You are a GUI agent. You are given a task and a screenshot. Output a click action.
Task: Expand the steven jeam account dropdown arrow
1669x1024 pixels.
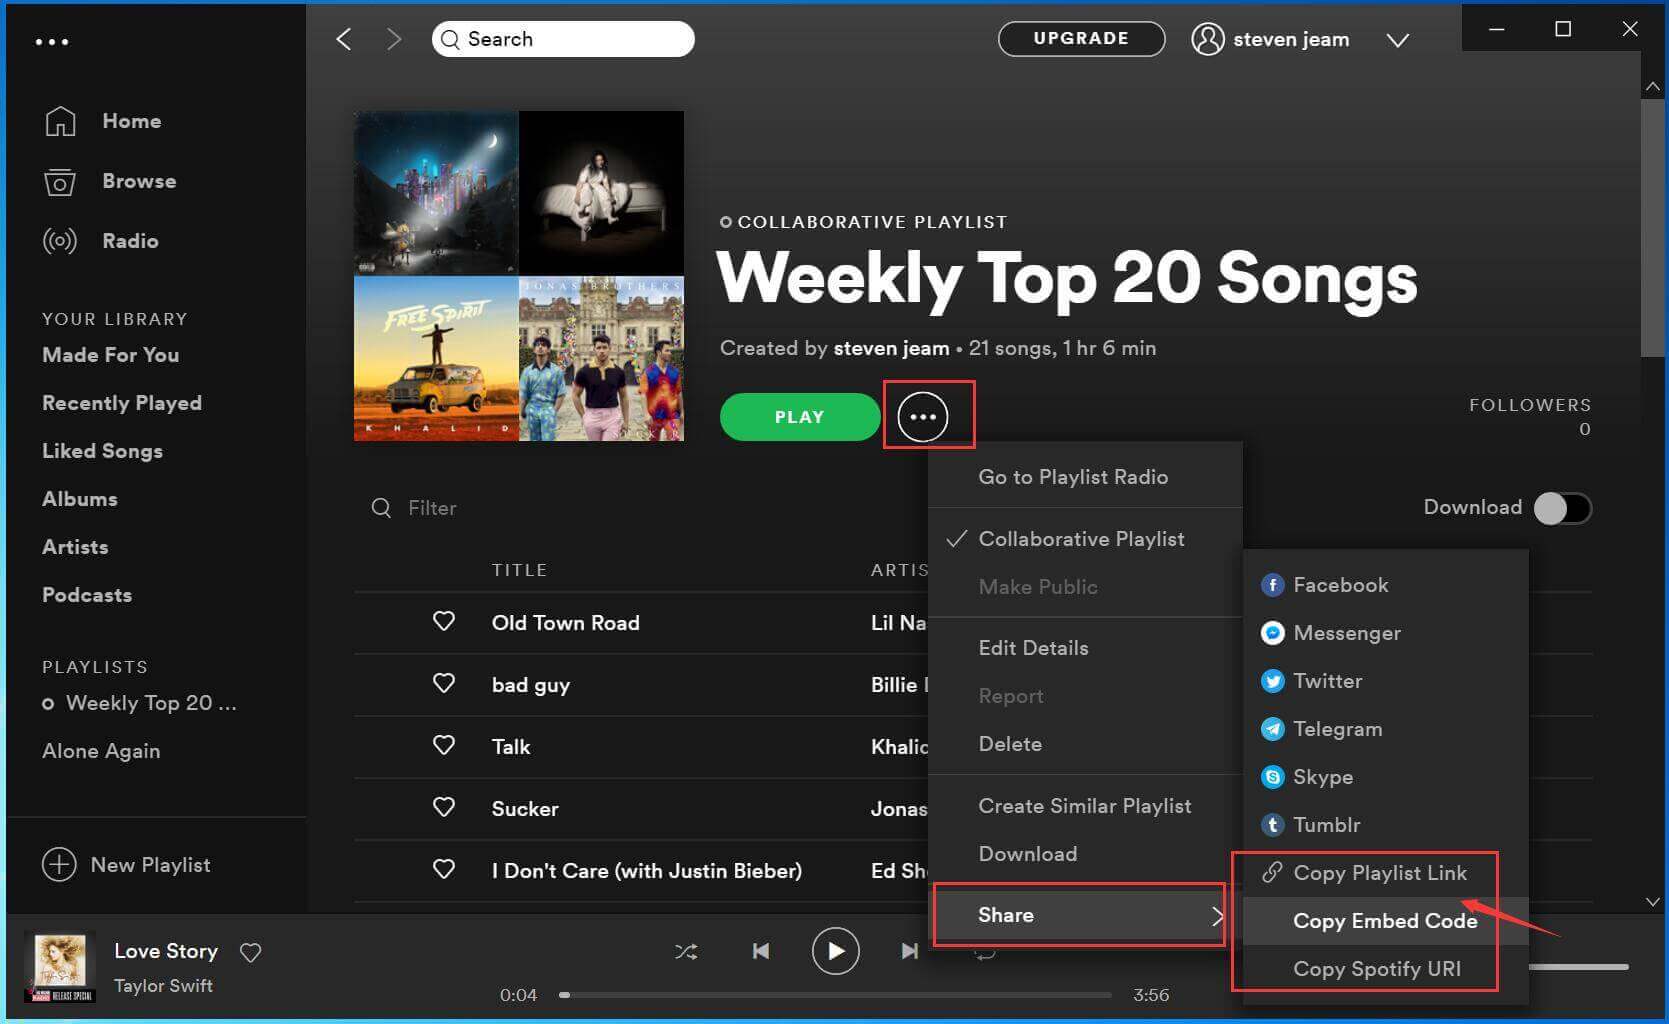click(1398, 40)
